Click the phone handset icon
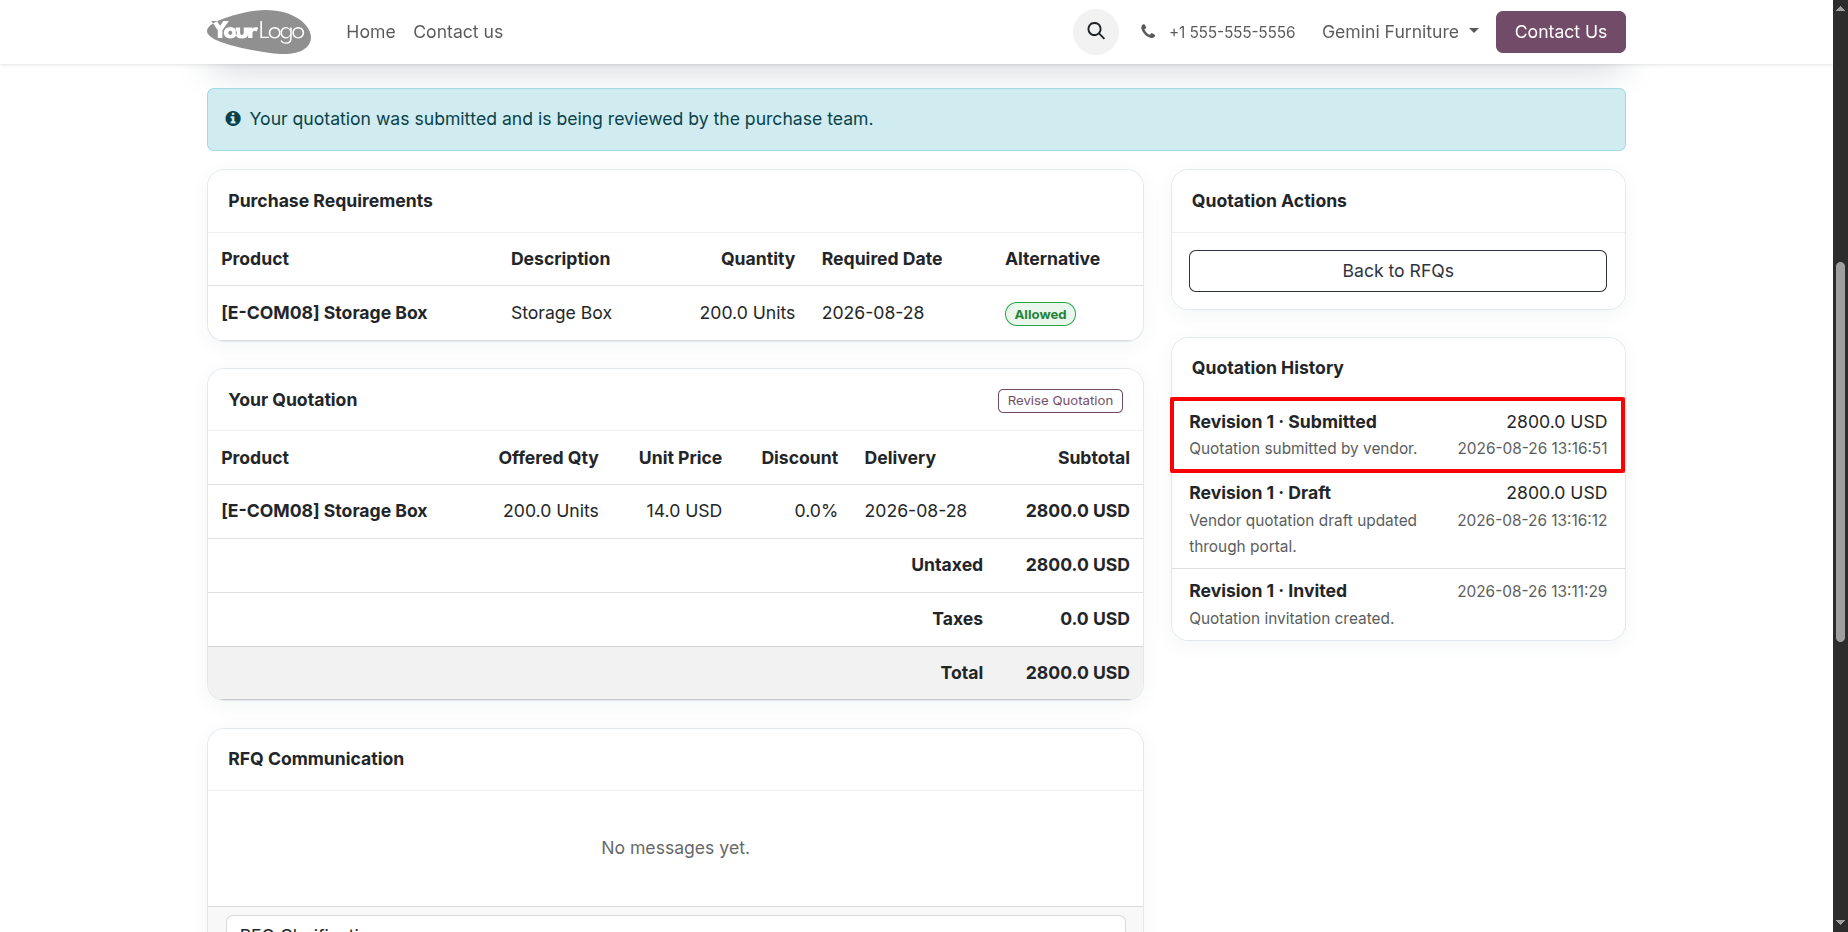 click(x=1148, y=32)
